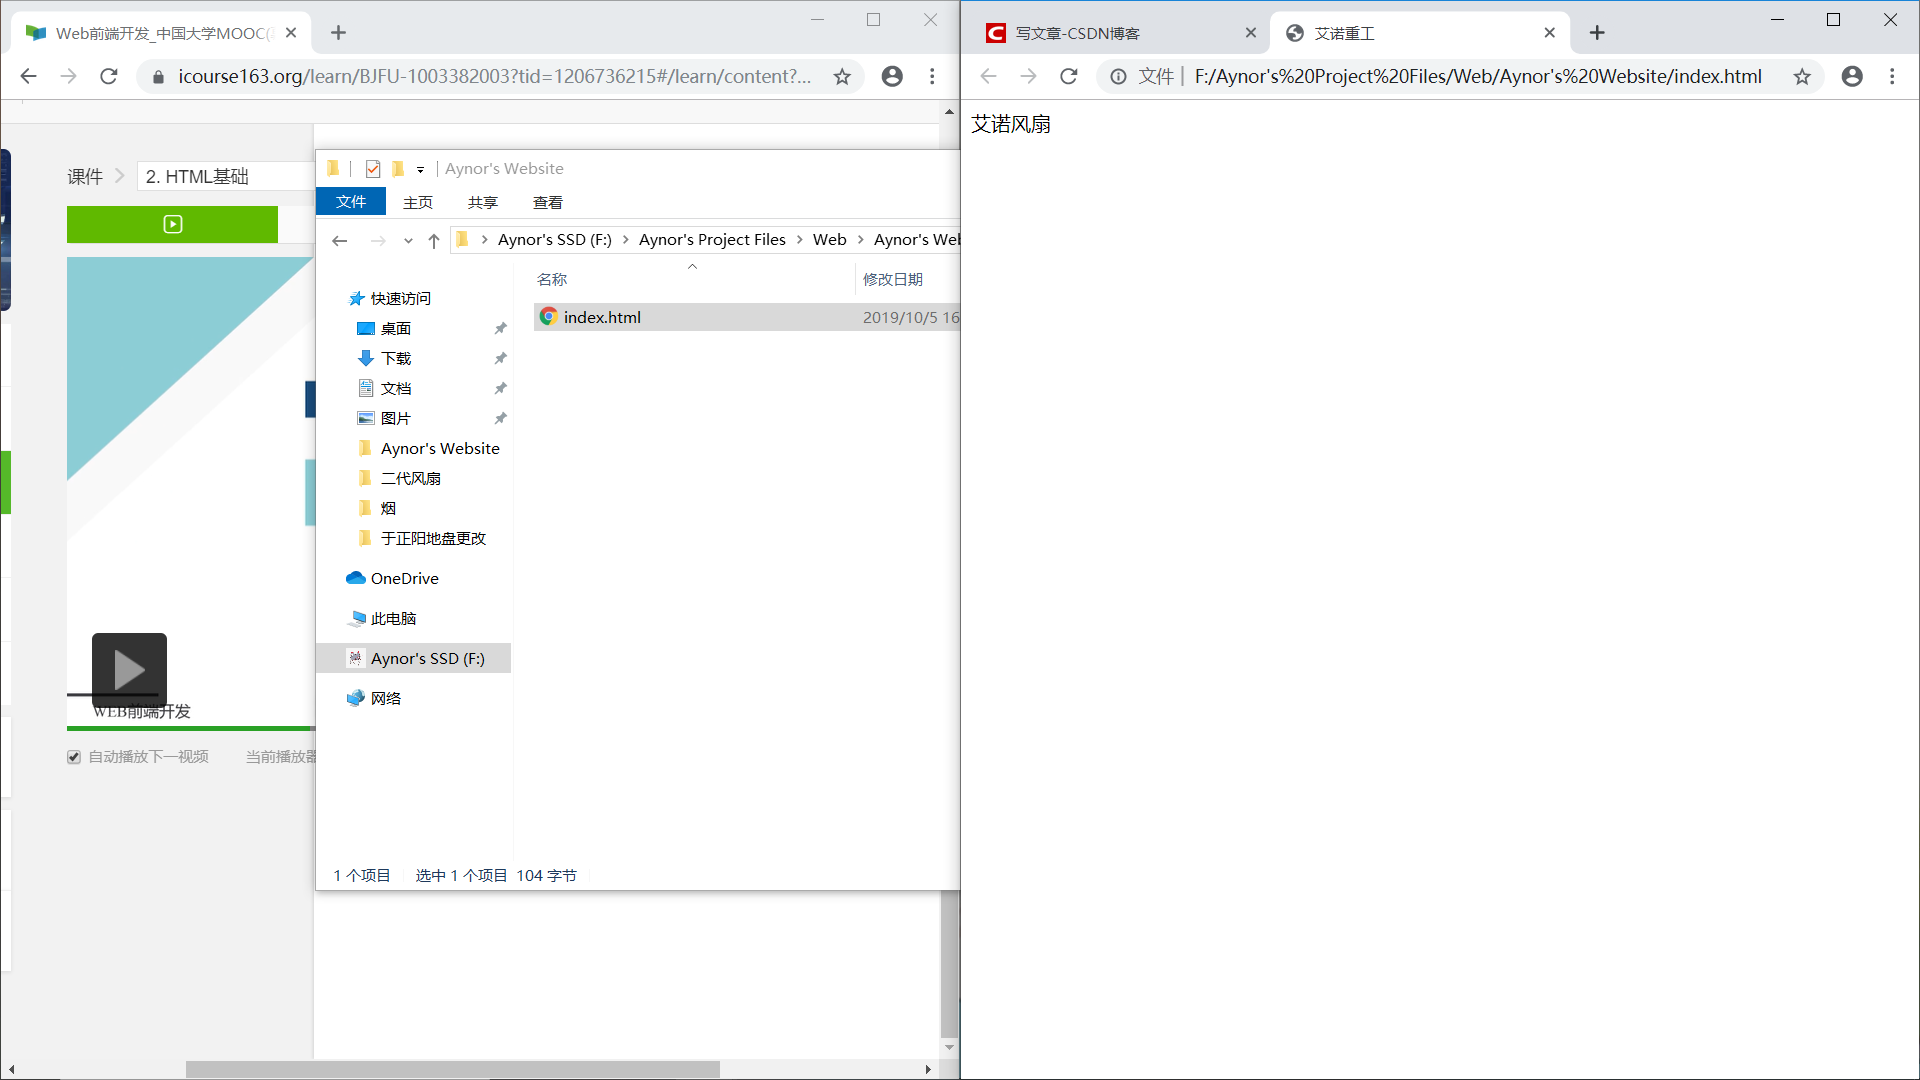Select the Web前端开发 MOOC tab
The image size is (1920, 1080).
click(x=160, y=33)
